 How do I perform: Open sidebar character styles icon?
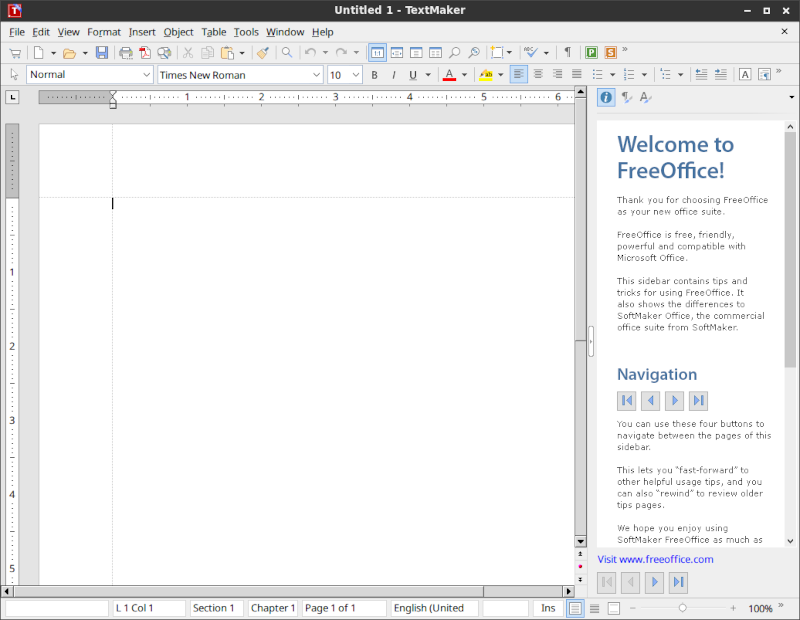tap(645, 97)
